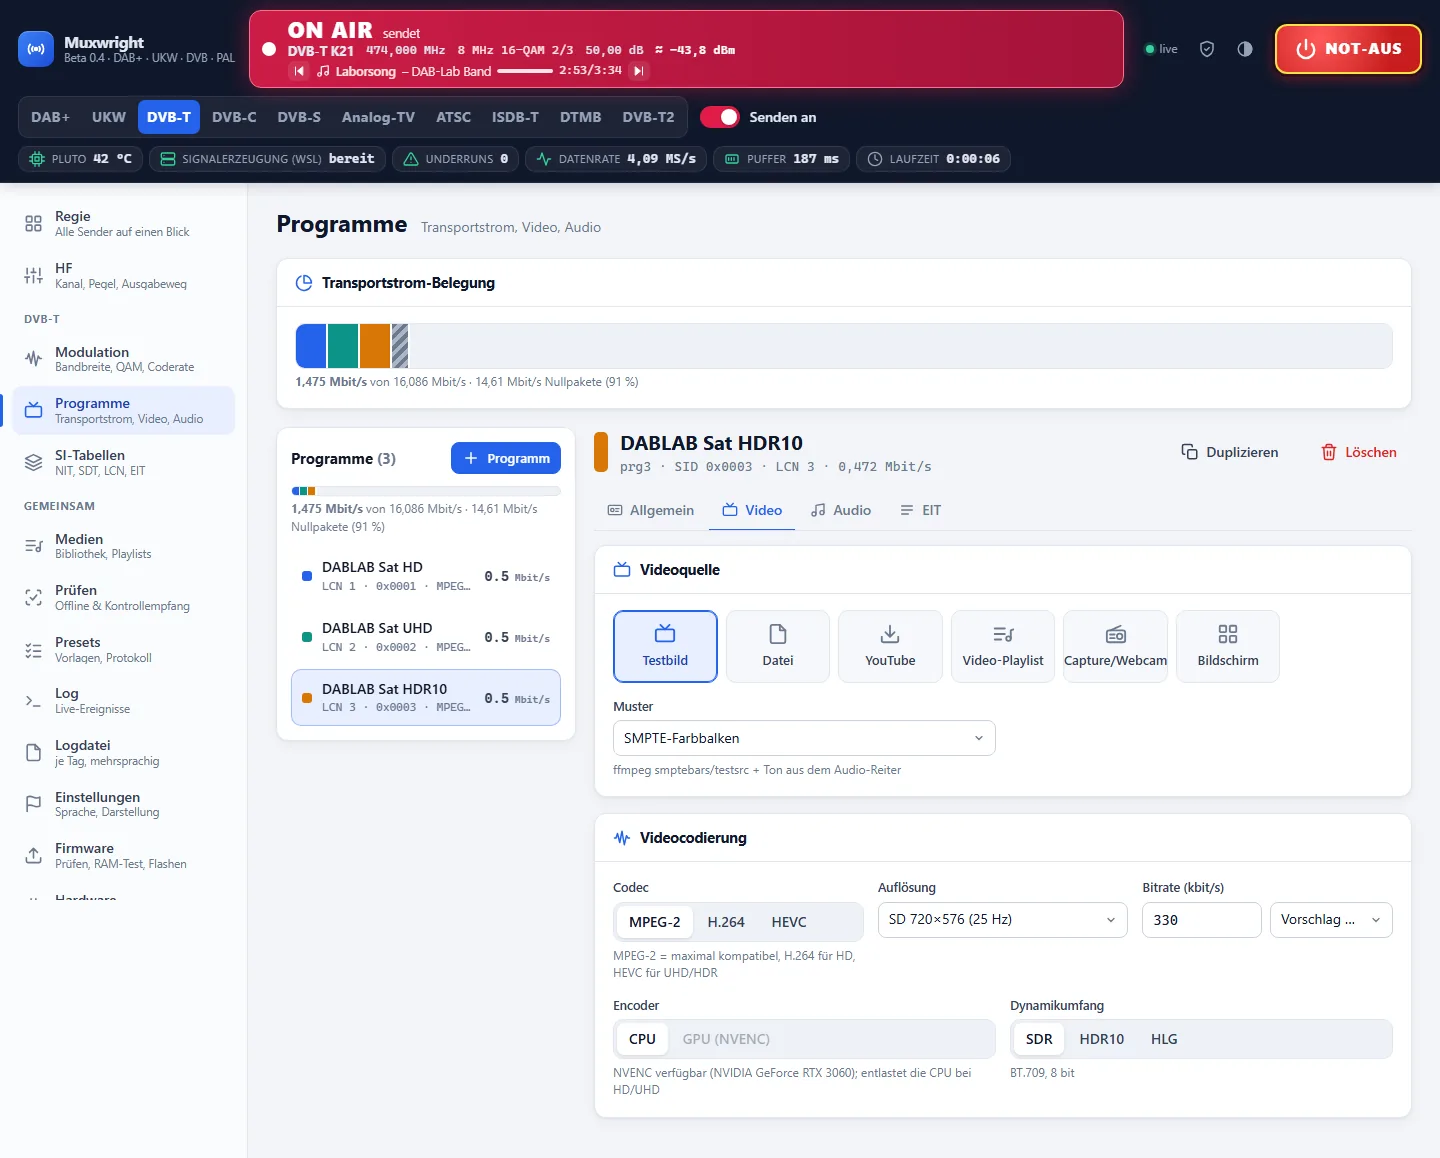The image size is (1440, 1158).
Task: Open the Auflösung dropdown
Action: (1003, 920)
